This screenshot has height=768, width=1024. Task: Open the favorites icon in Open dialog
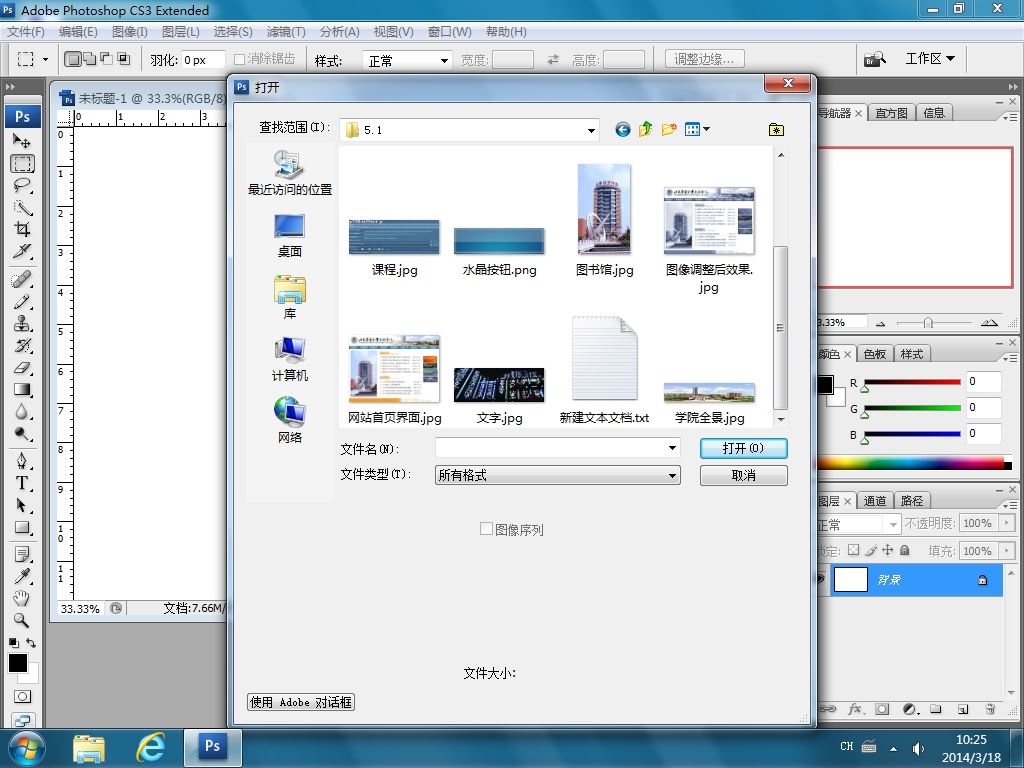point(776,130)
